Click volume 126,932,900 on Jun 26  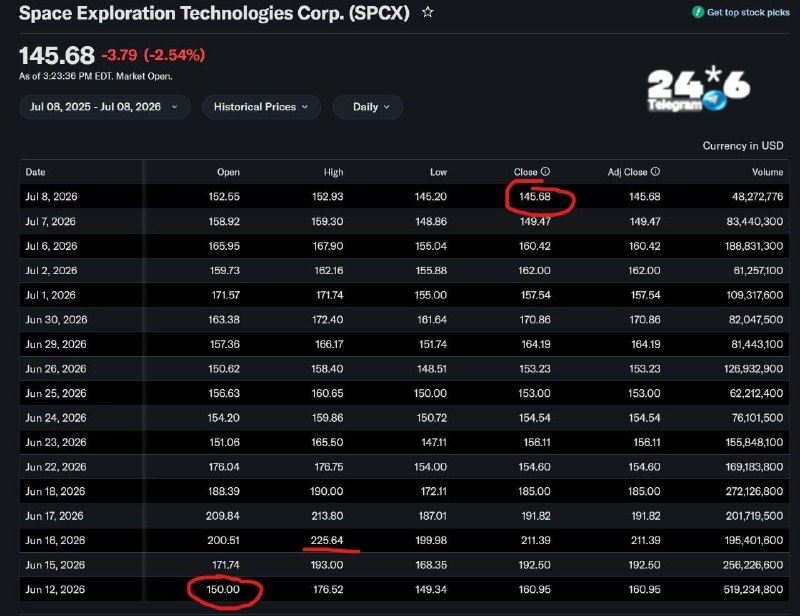(754, 368)
